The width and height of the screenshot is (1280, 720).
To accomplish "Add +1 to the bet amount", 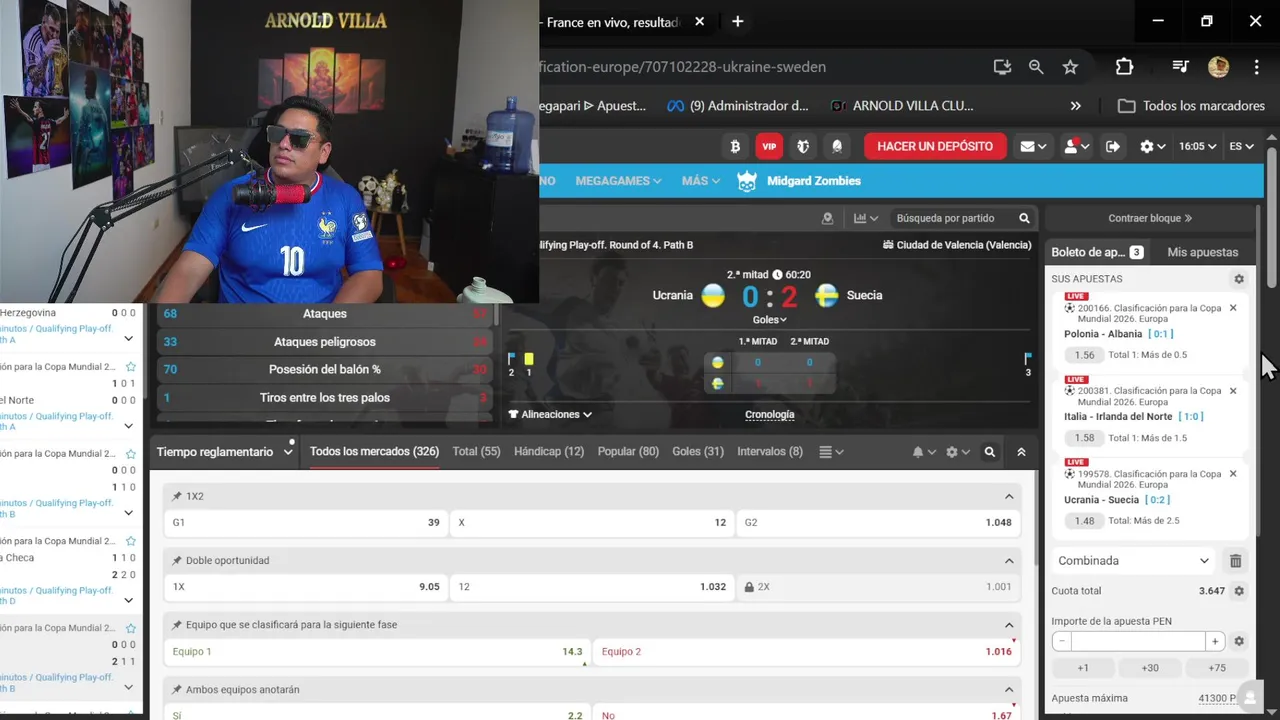I will point(1083,668).
